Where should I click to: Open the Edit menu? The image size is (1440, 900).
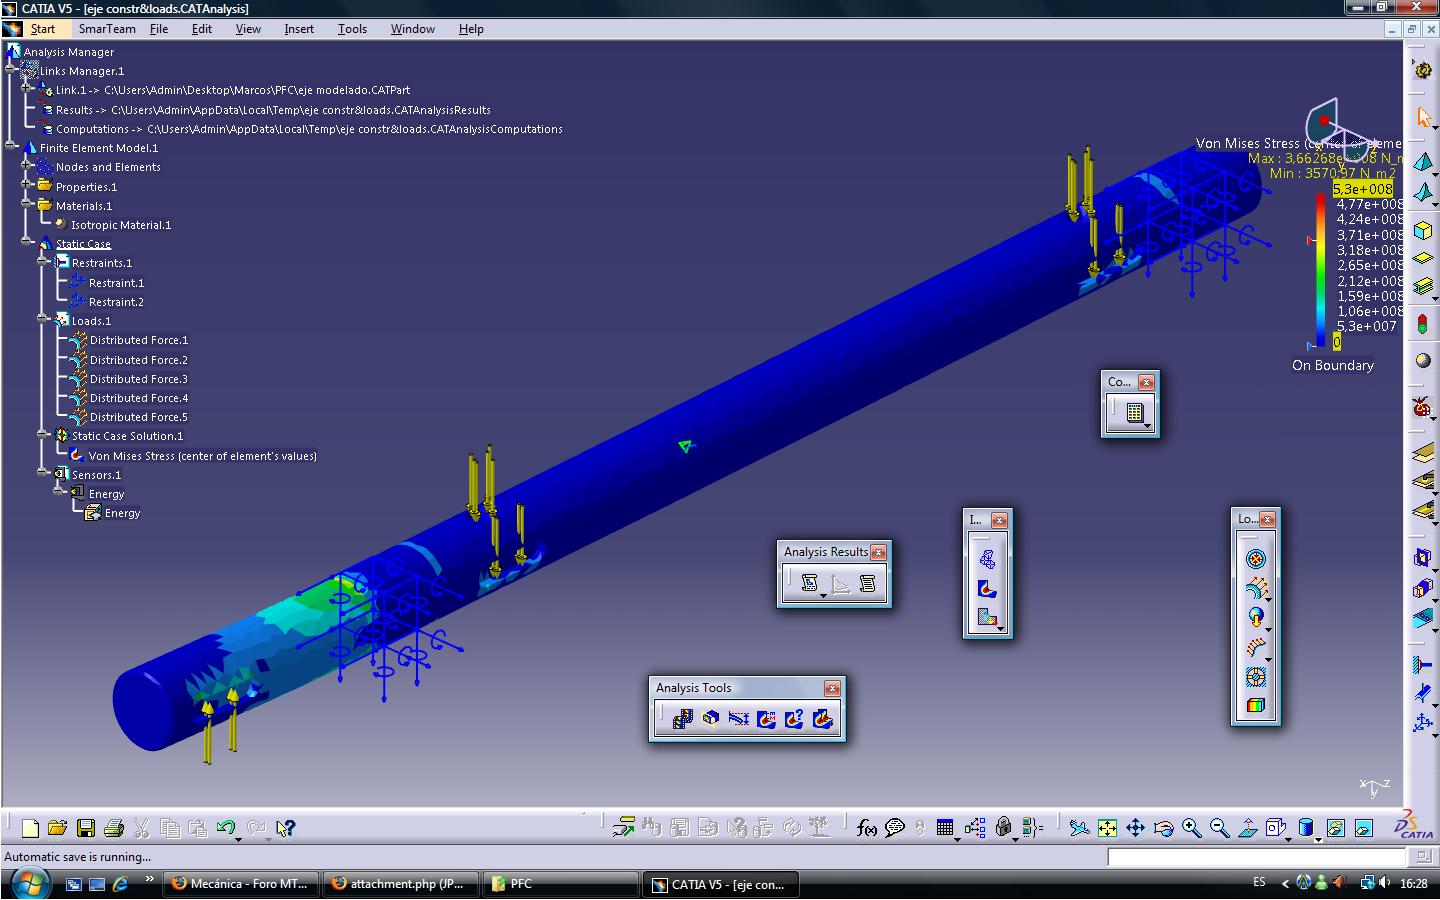[x=202, y=29]
